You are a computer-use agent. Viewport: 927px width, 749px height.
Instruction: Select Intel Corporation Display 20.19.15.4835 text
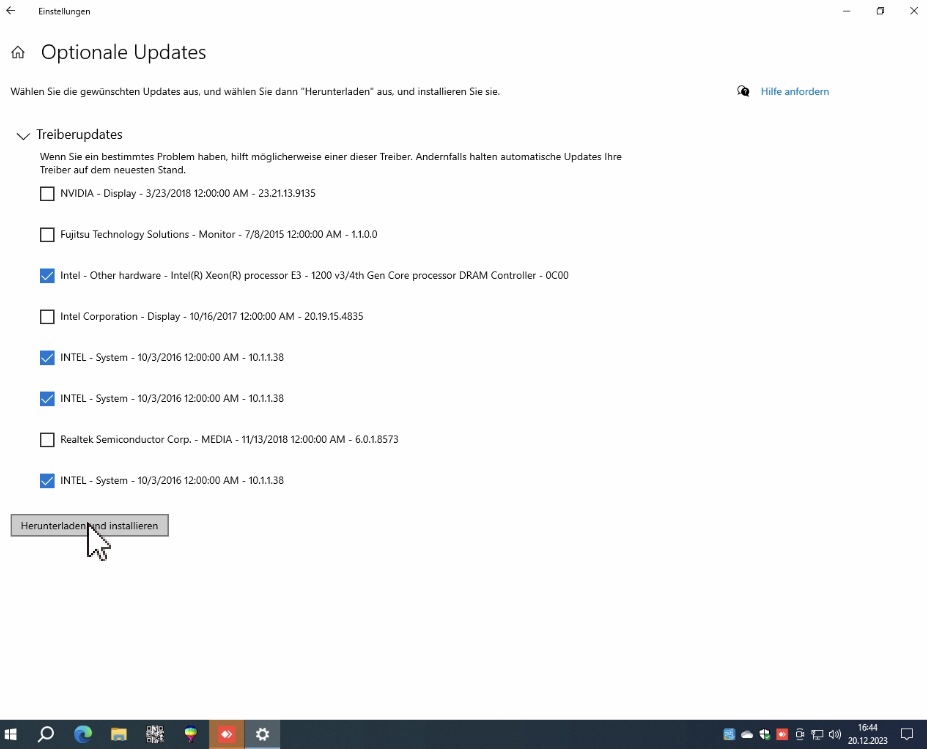(x=212, y=317)
